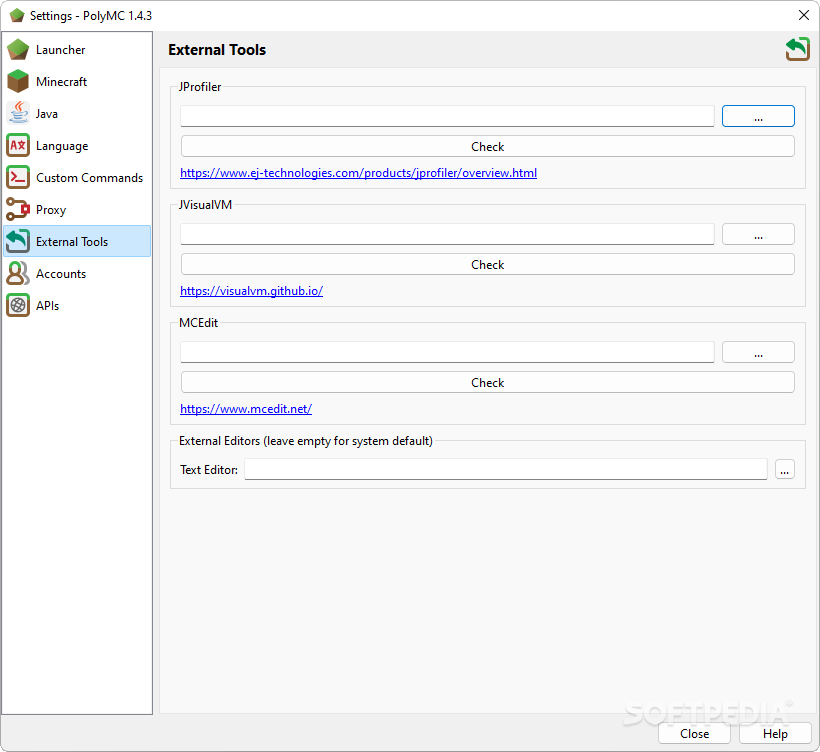Switch to the Java settings page

(77, 113)
